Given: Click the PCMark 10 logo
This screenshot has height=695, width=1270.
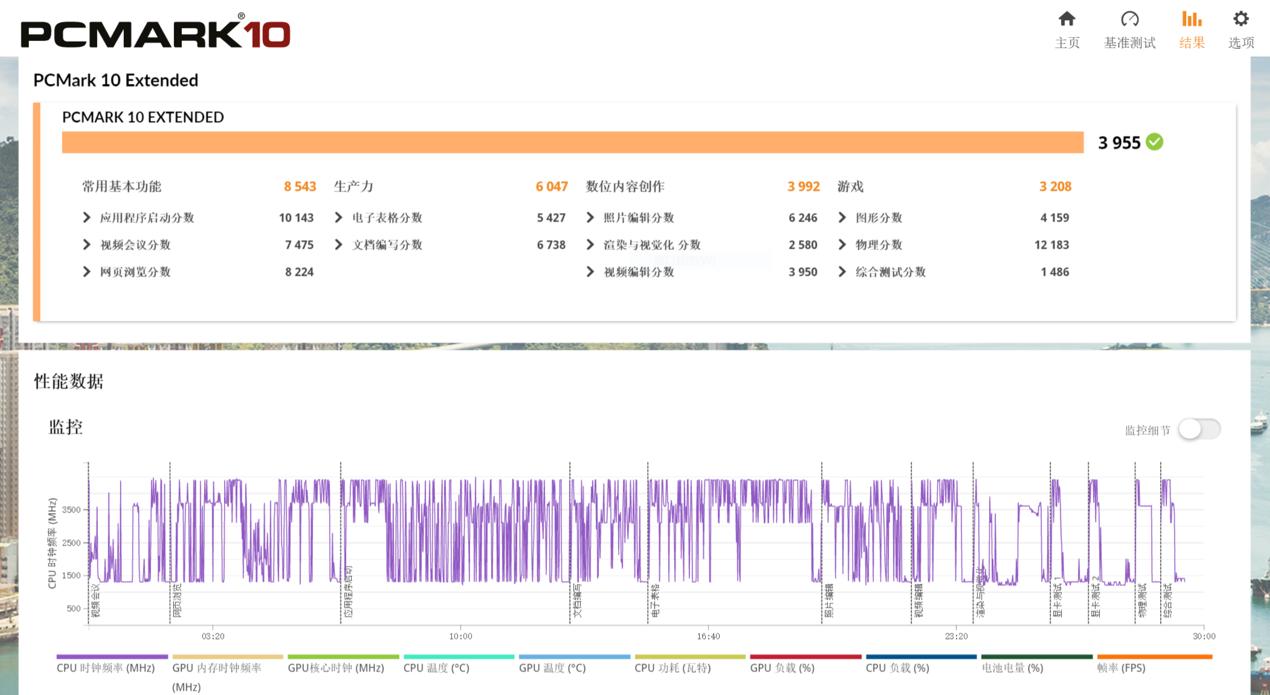Looking at the screenshot, I should 155,32.
